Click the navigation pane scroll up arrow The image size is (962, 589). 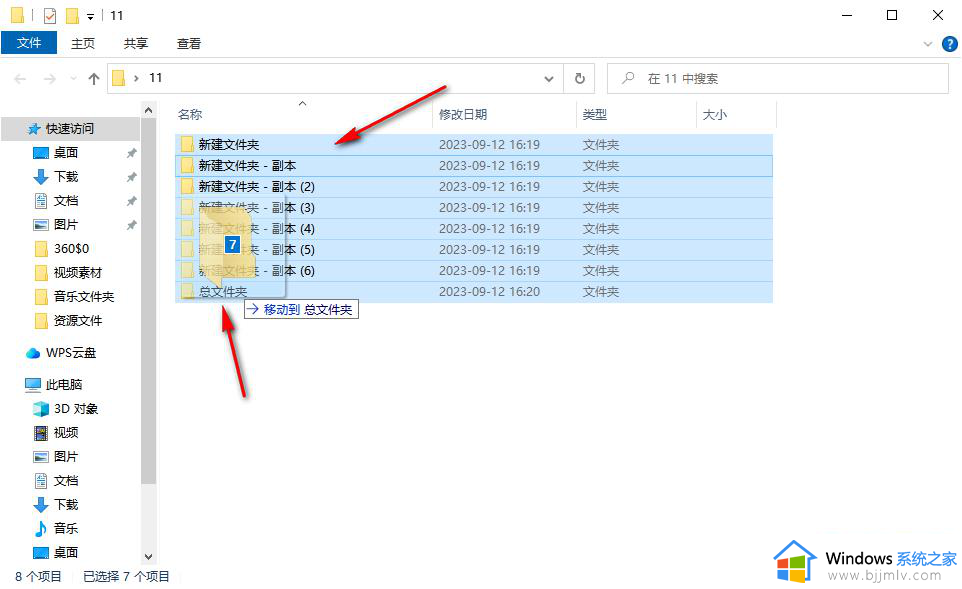coord(148,110)
